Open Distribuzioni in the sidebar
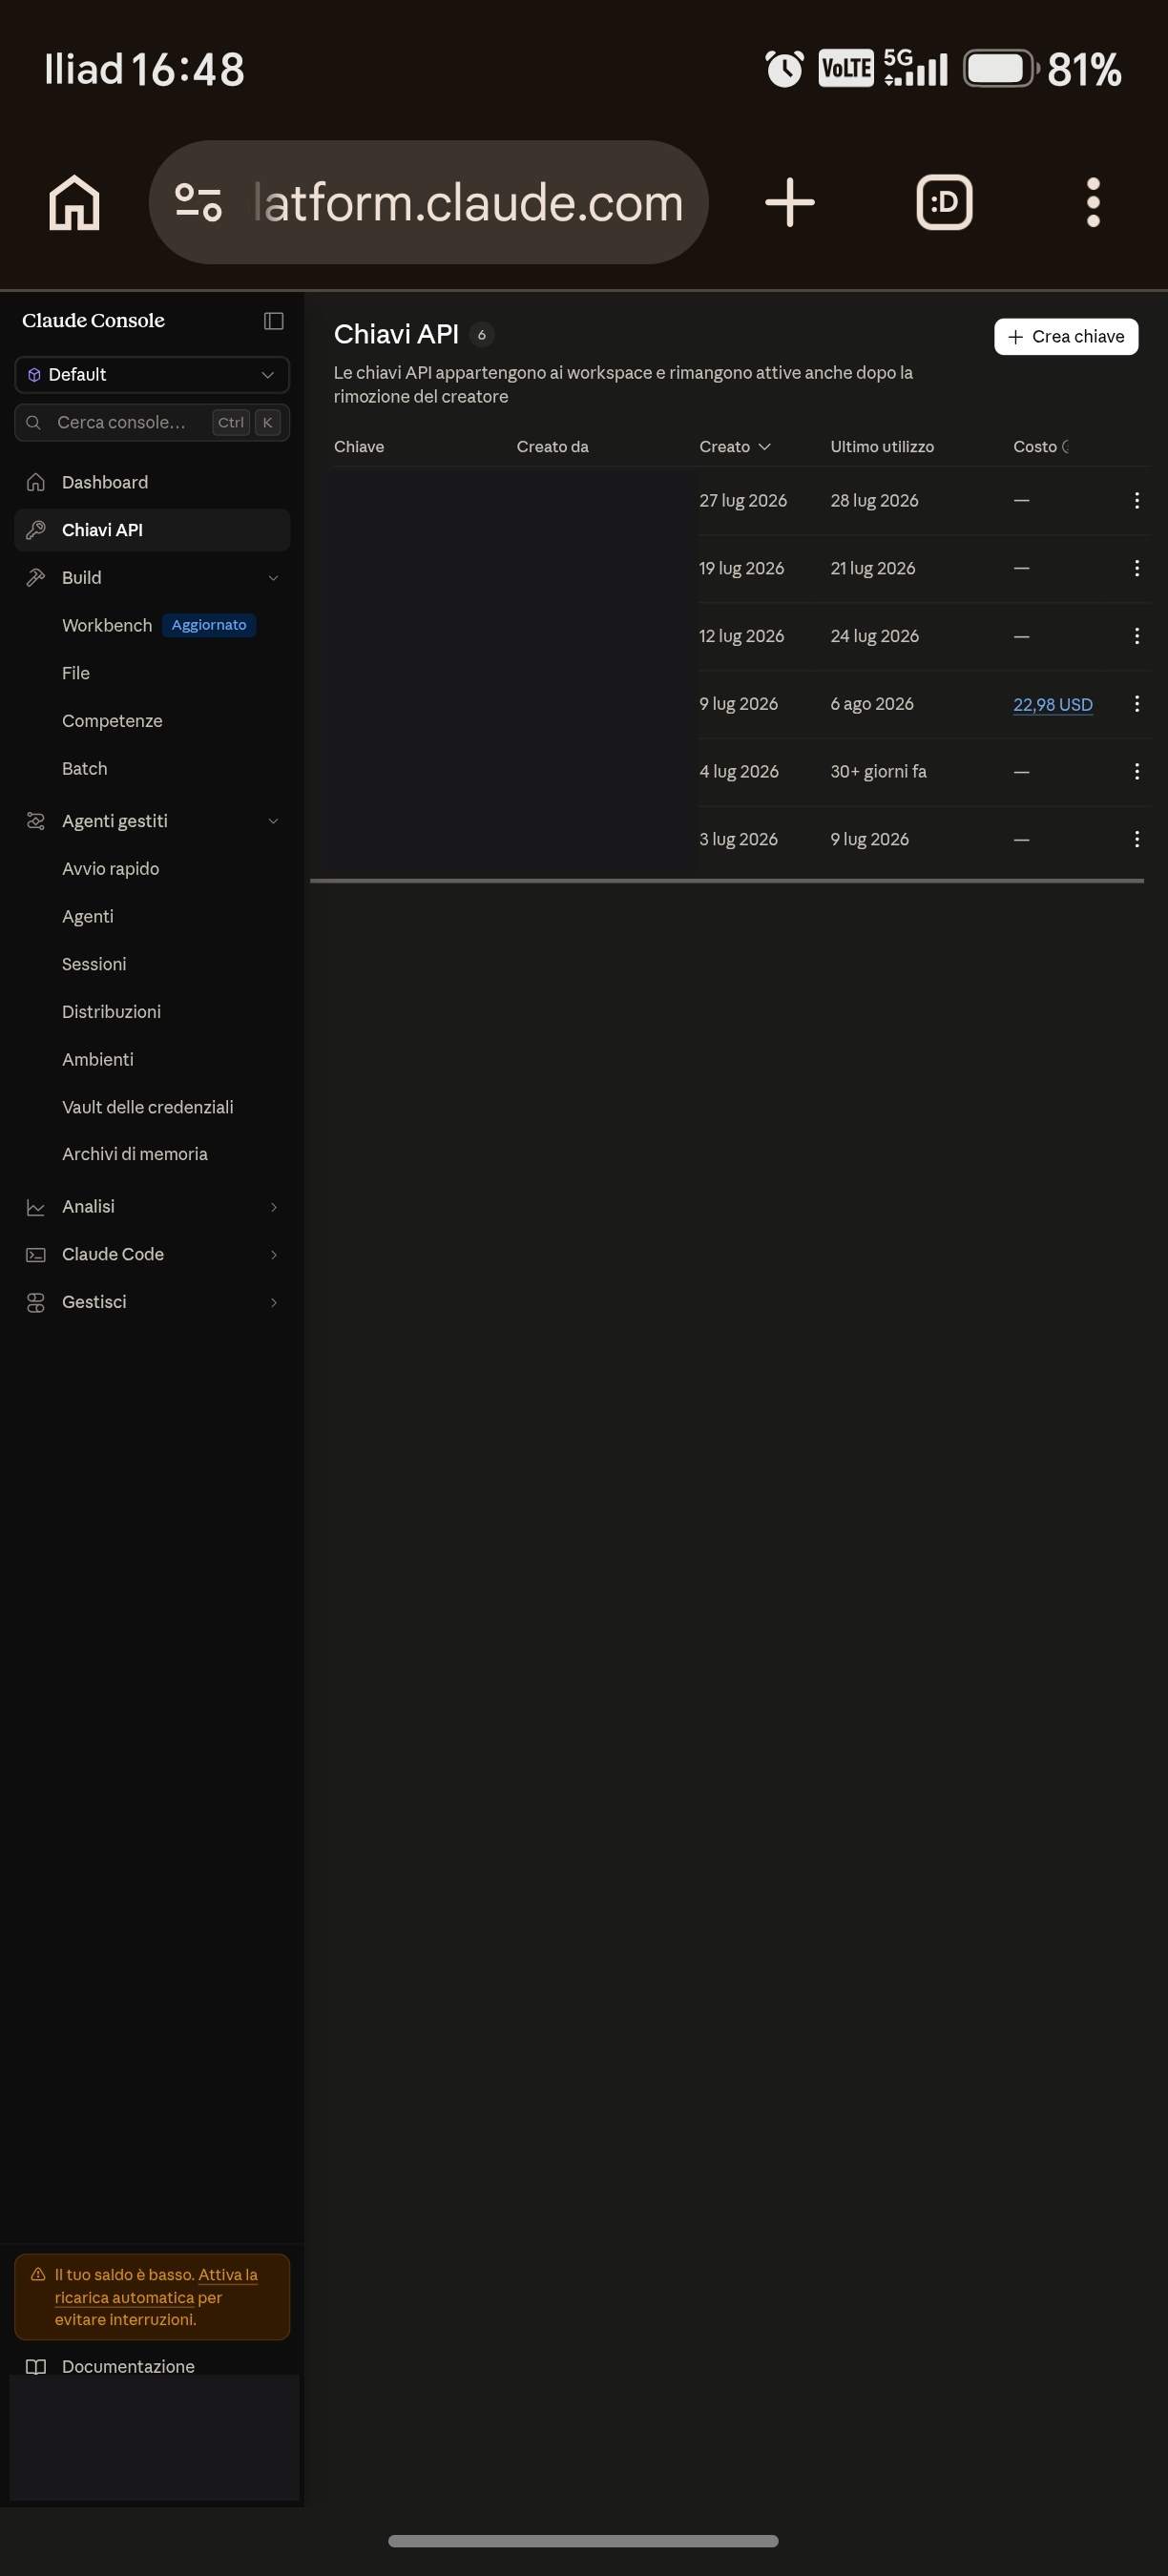This screenshot has height=2576, width=1168. click(x=111, y=1012)
